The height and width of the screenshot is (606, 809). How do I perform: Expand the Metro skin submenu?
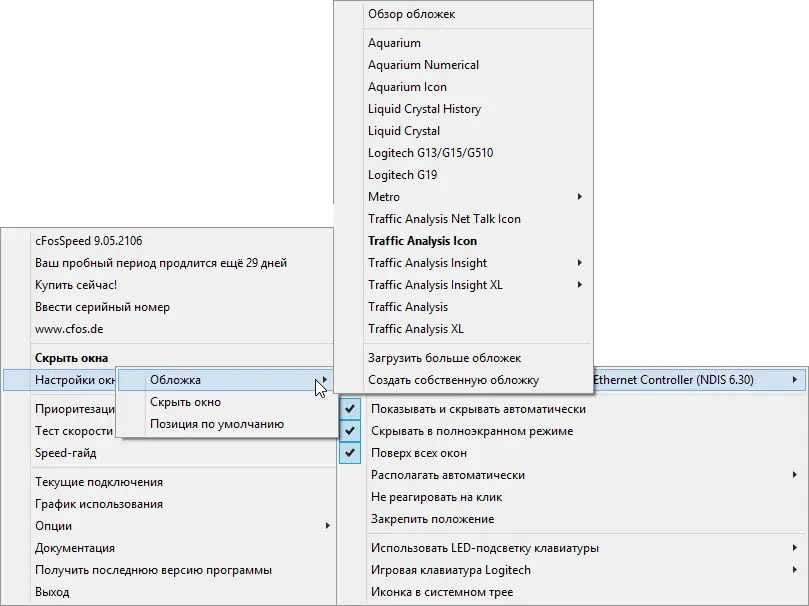(580, 196)
